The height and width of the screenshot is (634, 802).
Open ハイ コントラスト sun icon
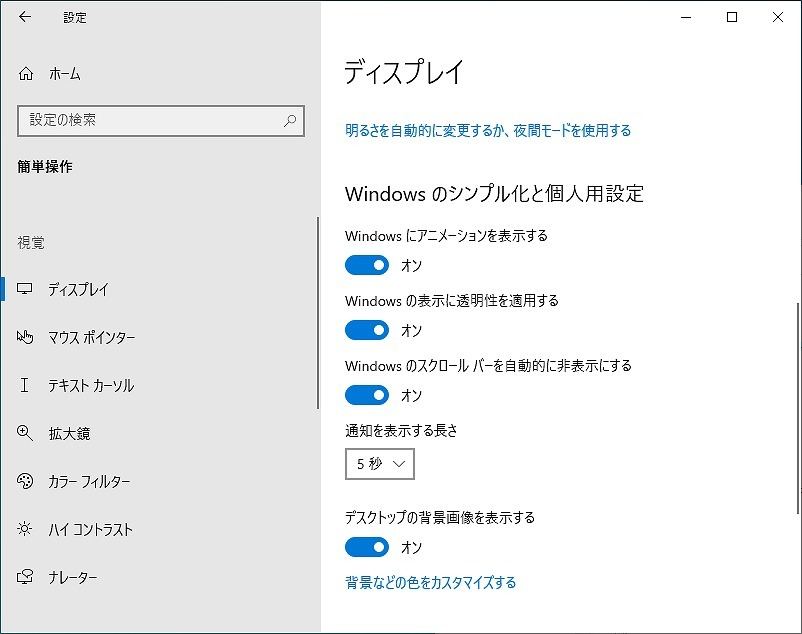[25, 529]
